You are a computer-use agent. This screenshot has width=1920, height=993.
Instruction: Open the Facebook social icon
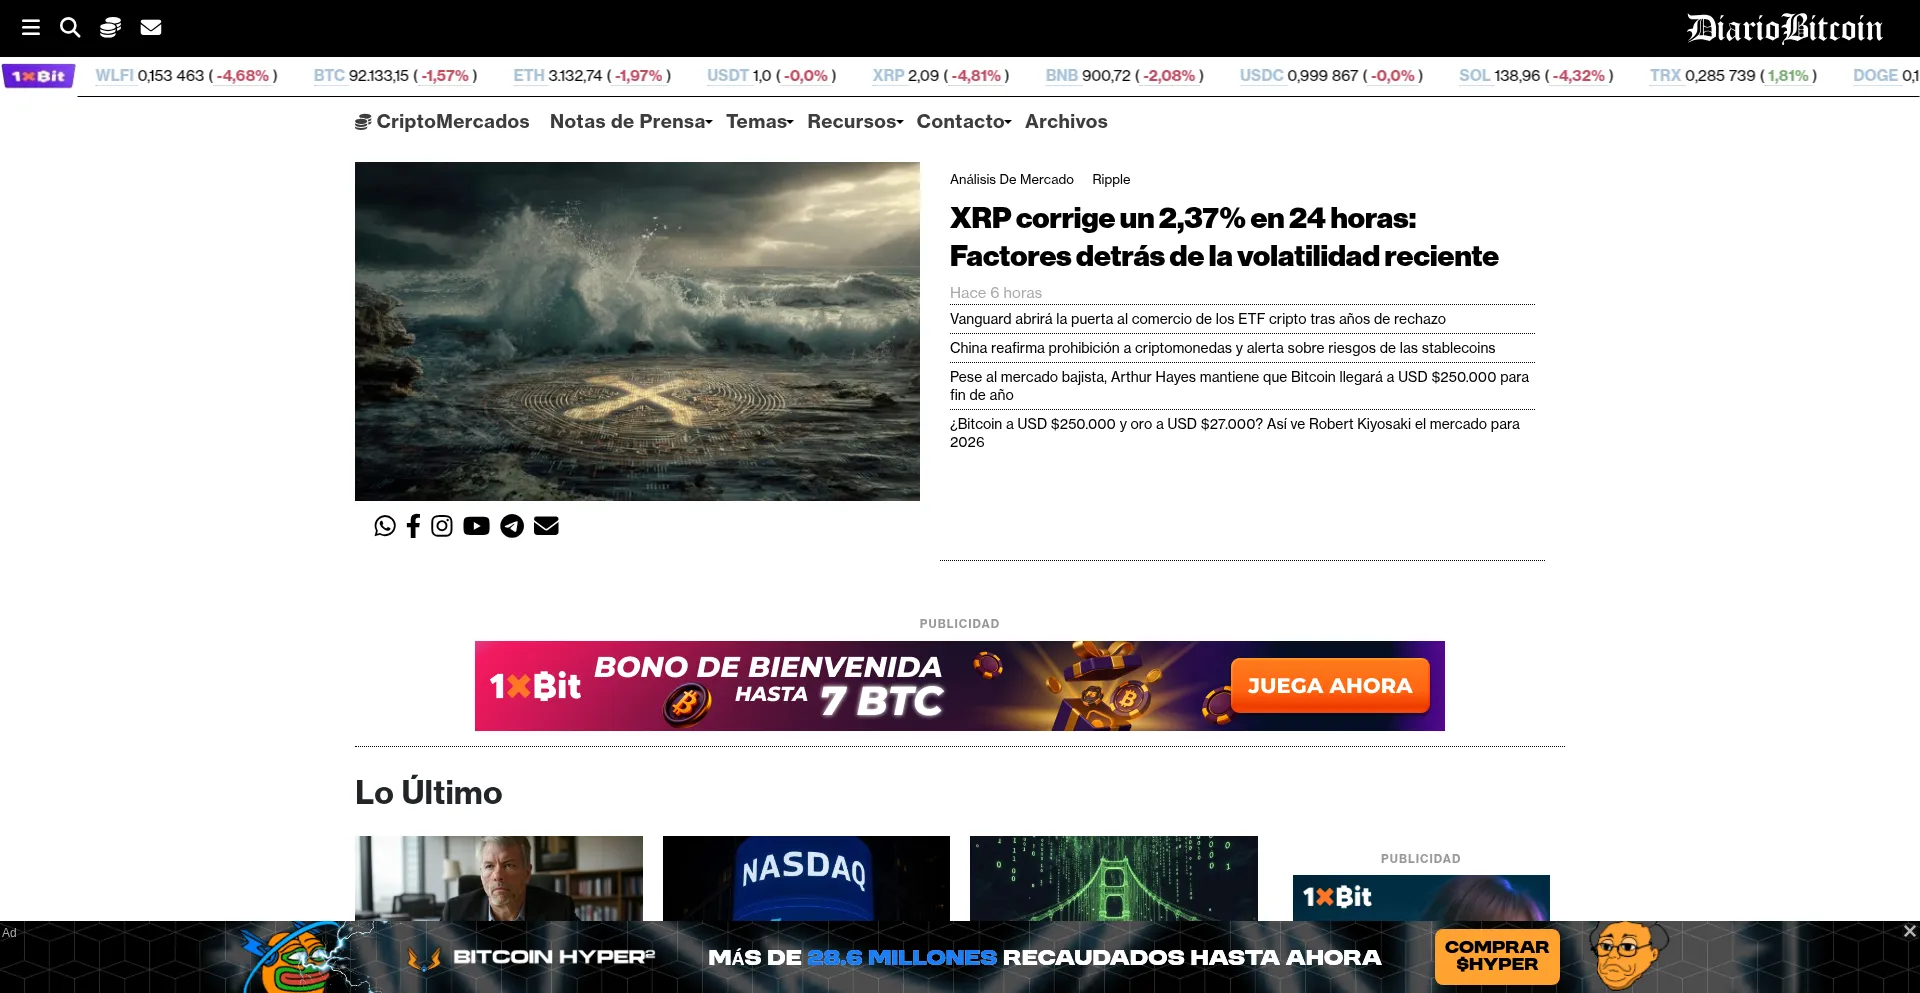coord(413,526)
